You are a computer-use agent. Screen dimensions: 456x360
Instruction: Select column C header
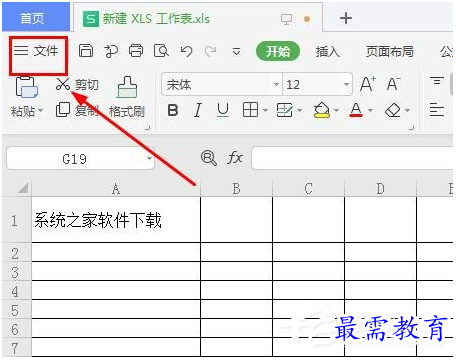(308, 188)
